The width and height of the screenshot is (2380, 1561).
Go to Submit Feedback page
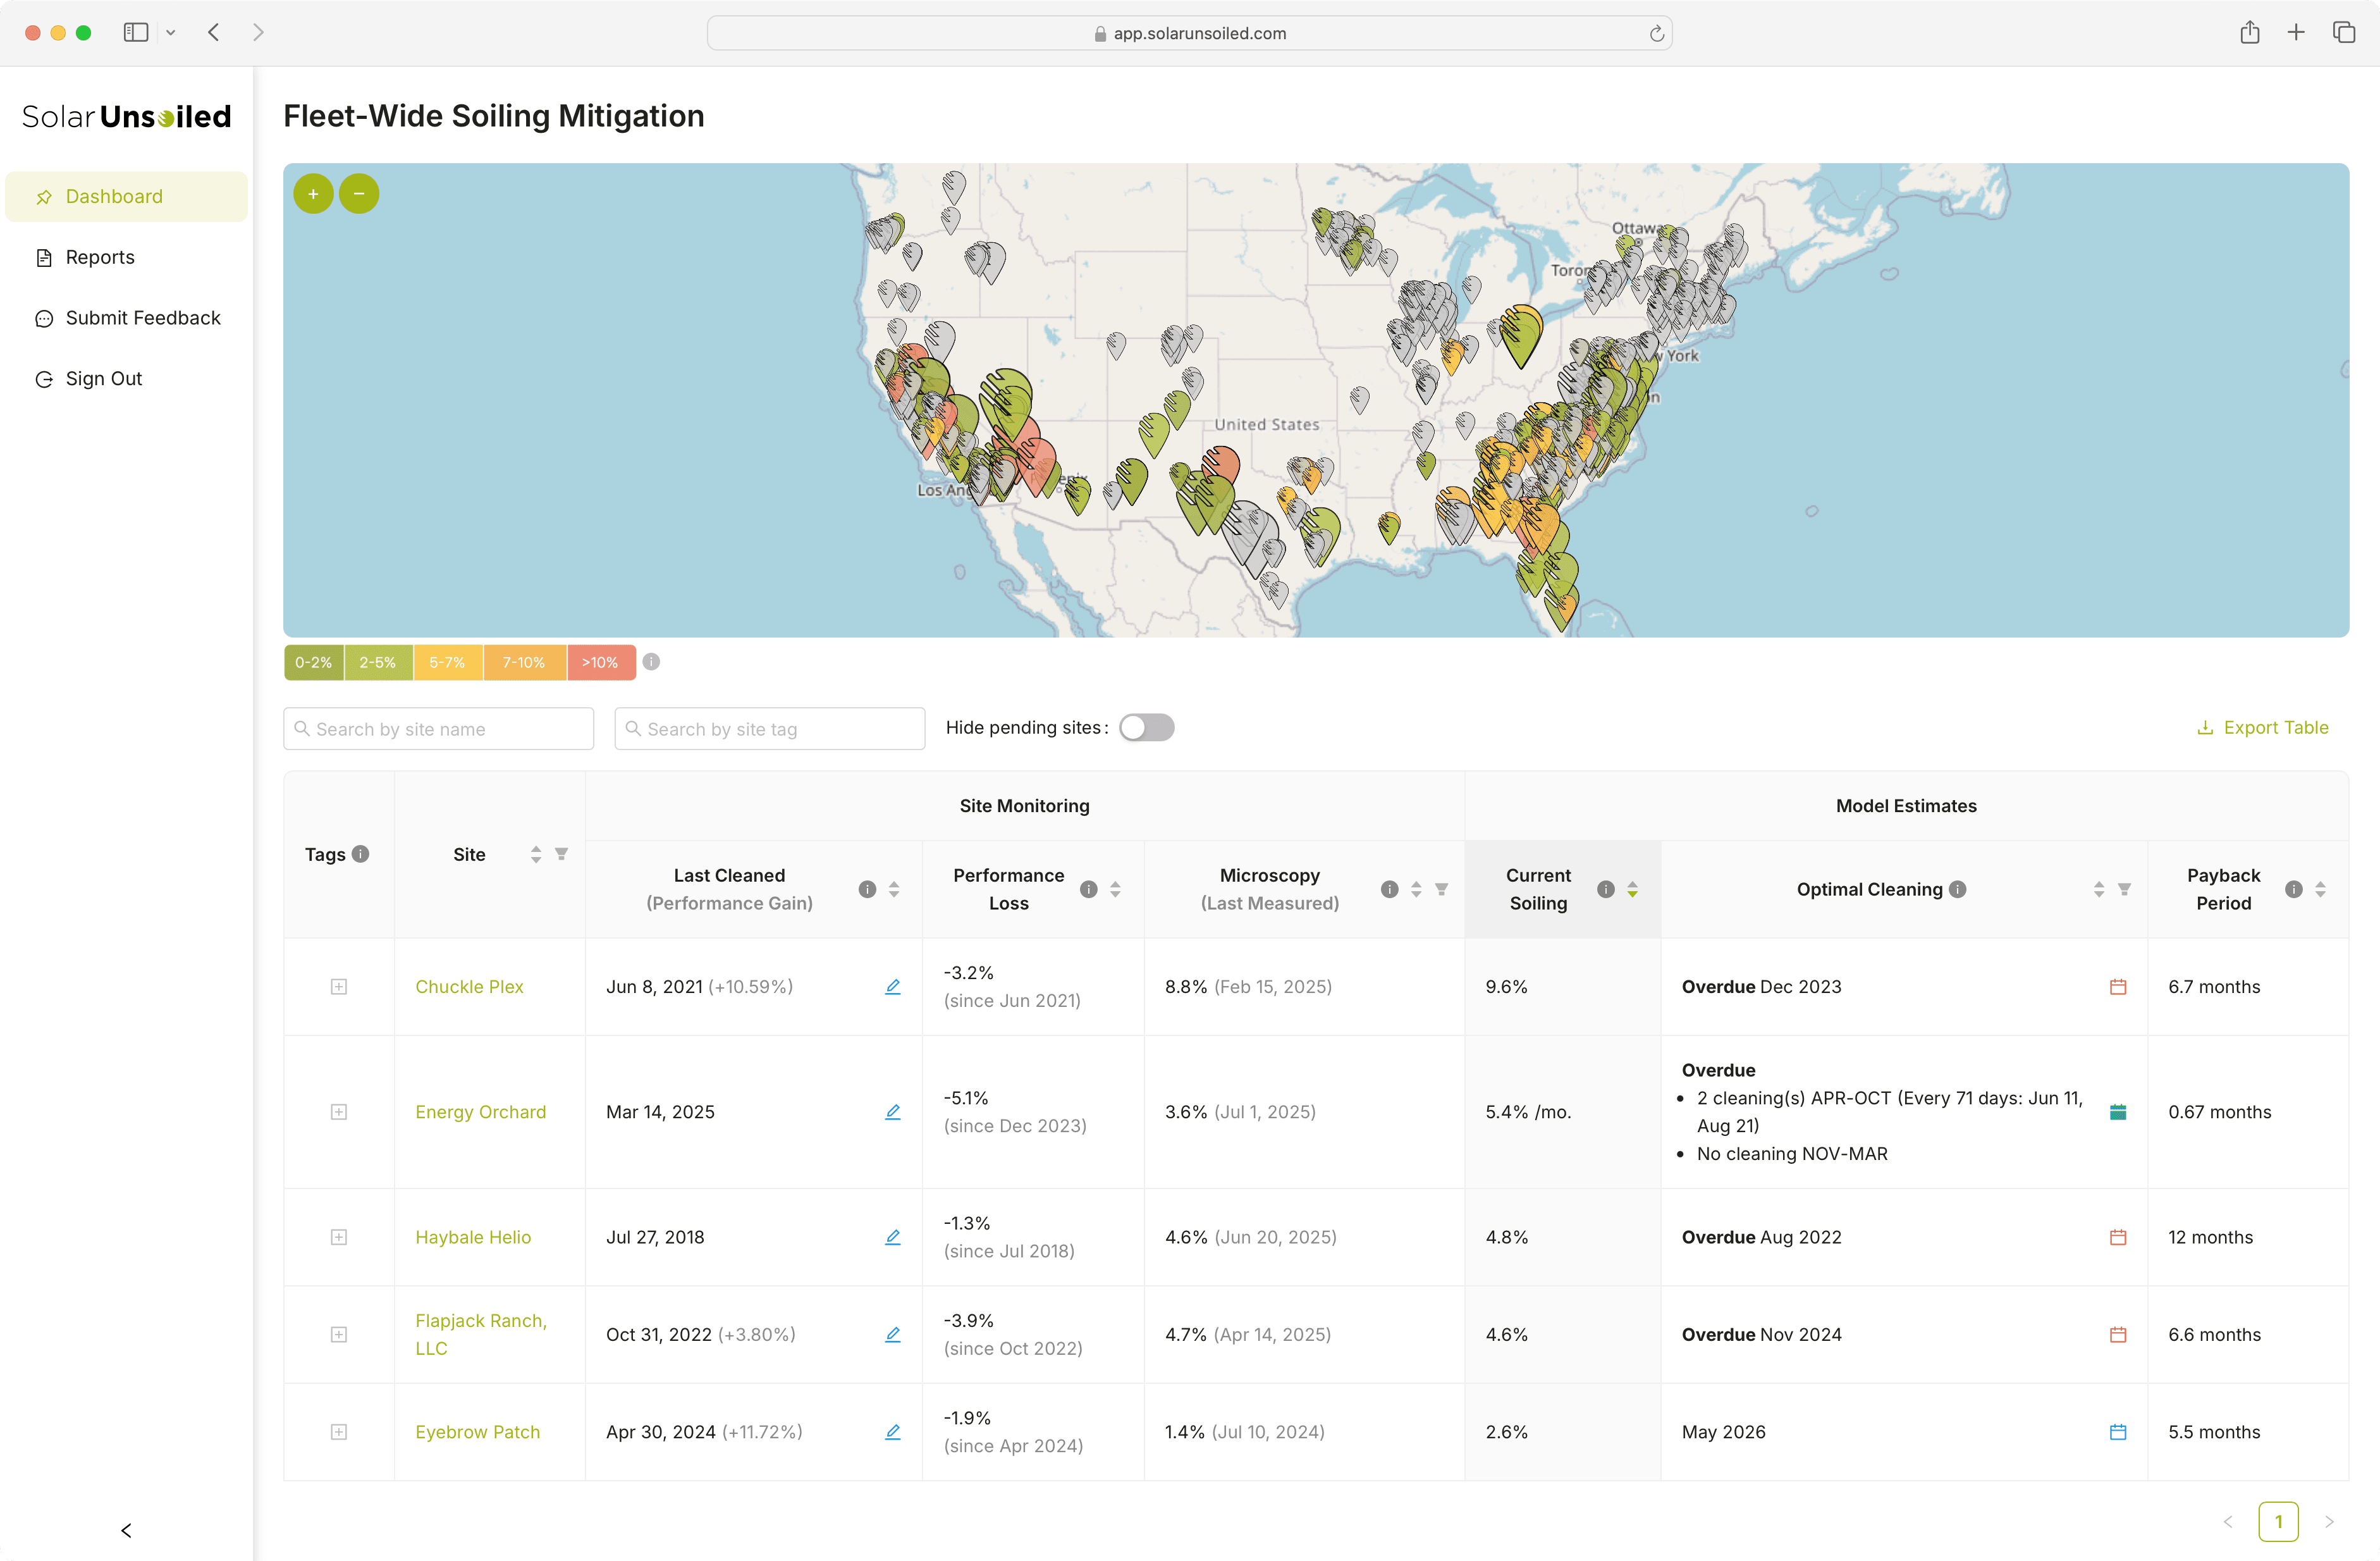143,318
